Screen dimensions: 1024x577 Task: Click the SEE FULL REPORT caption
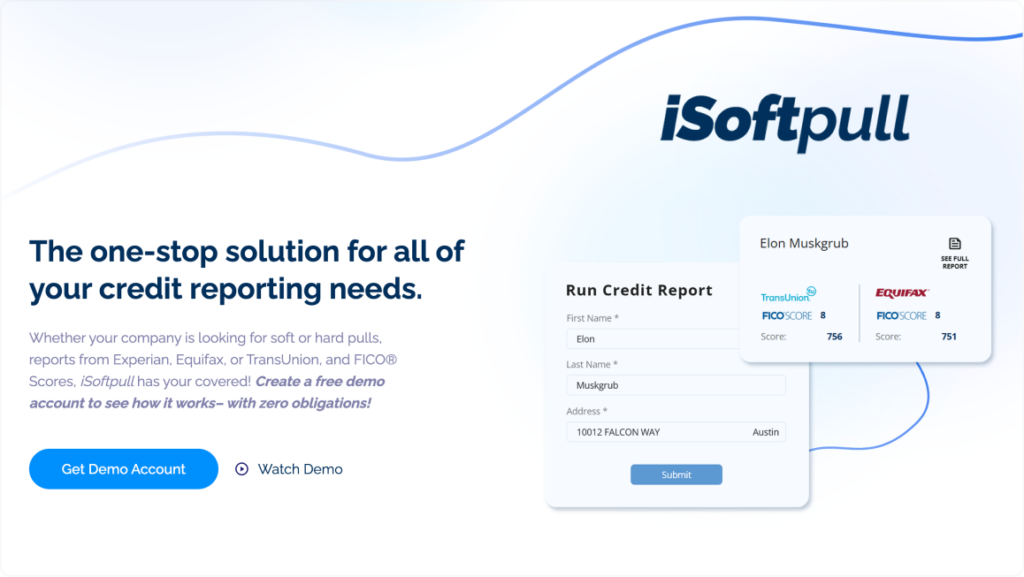(955, 262)
